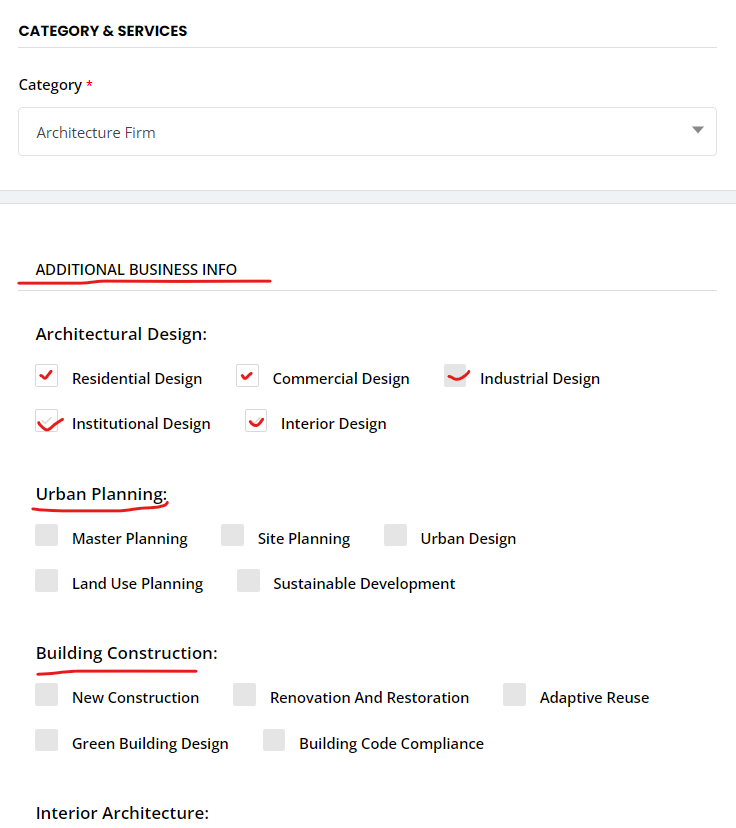This screenshot has height=828, width=736.
Task: Toggle the Institutional Design checkbox
Action: tap(46, 421)
